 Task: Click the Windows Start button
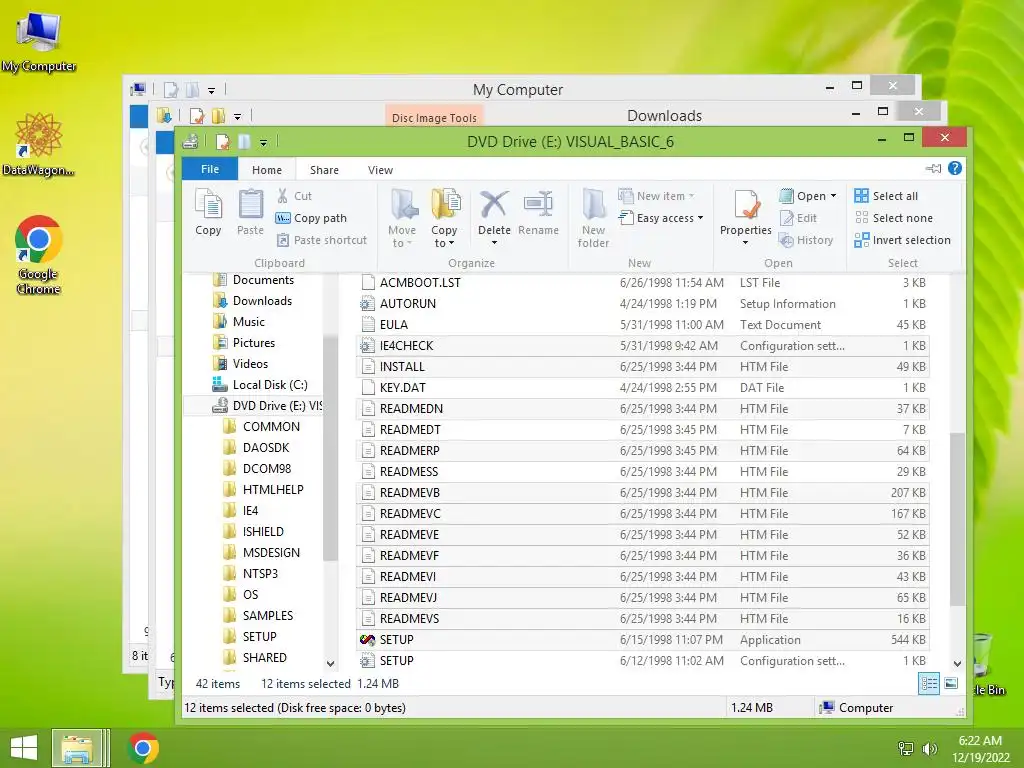(24, 748)
